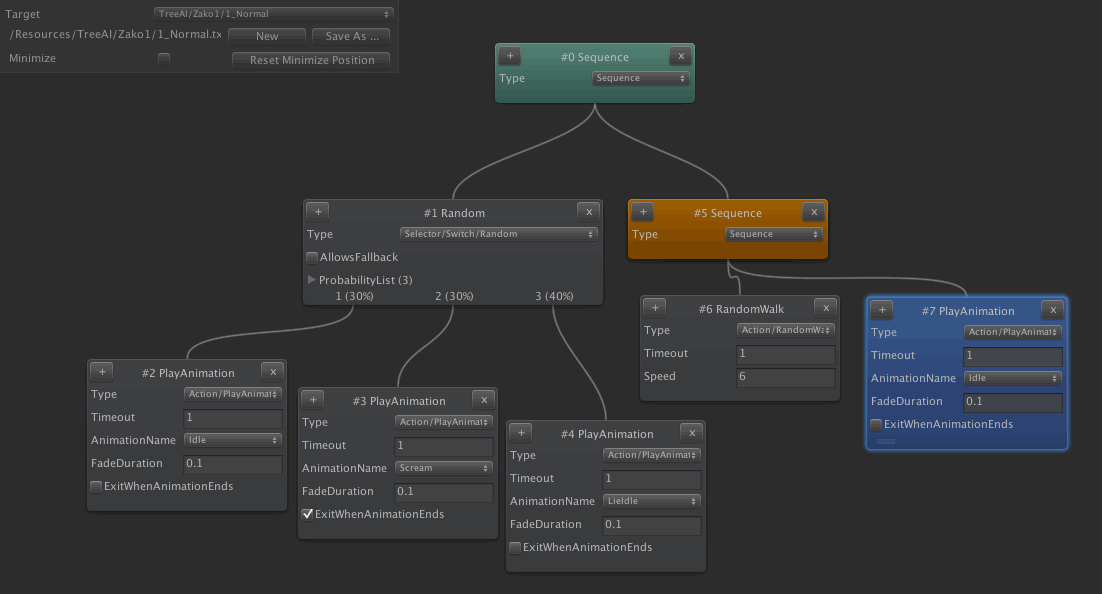The image size is (1102, 594).
Task: Click the + icon on #3 PlayAnimation
Action: tap(312, 400)
